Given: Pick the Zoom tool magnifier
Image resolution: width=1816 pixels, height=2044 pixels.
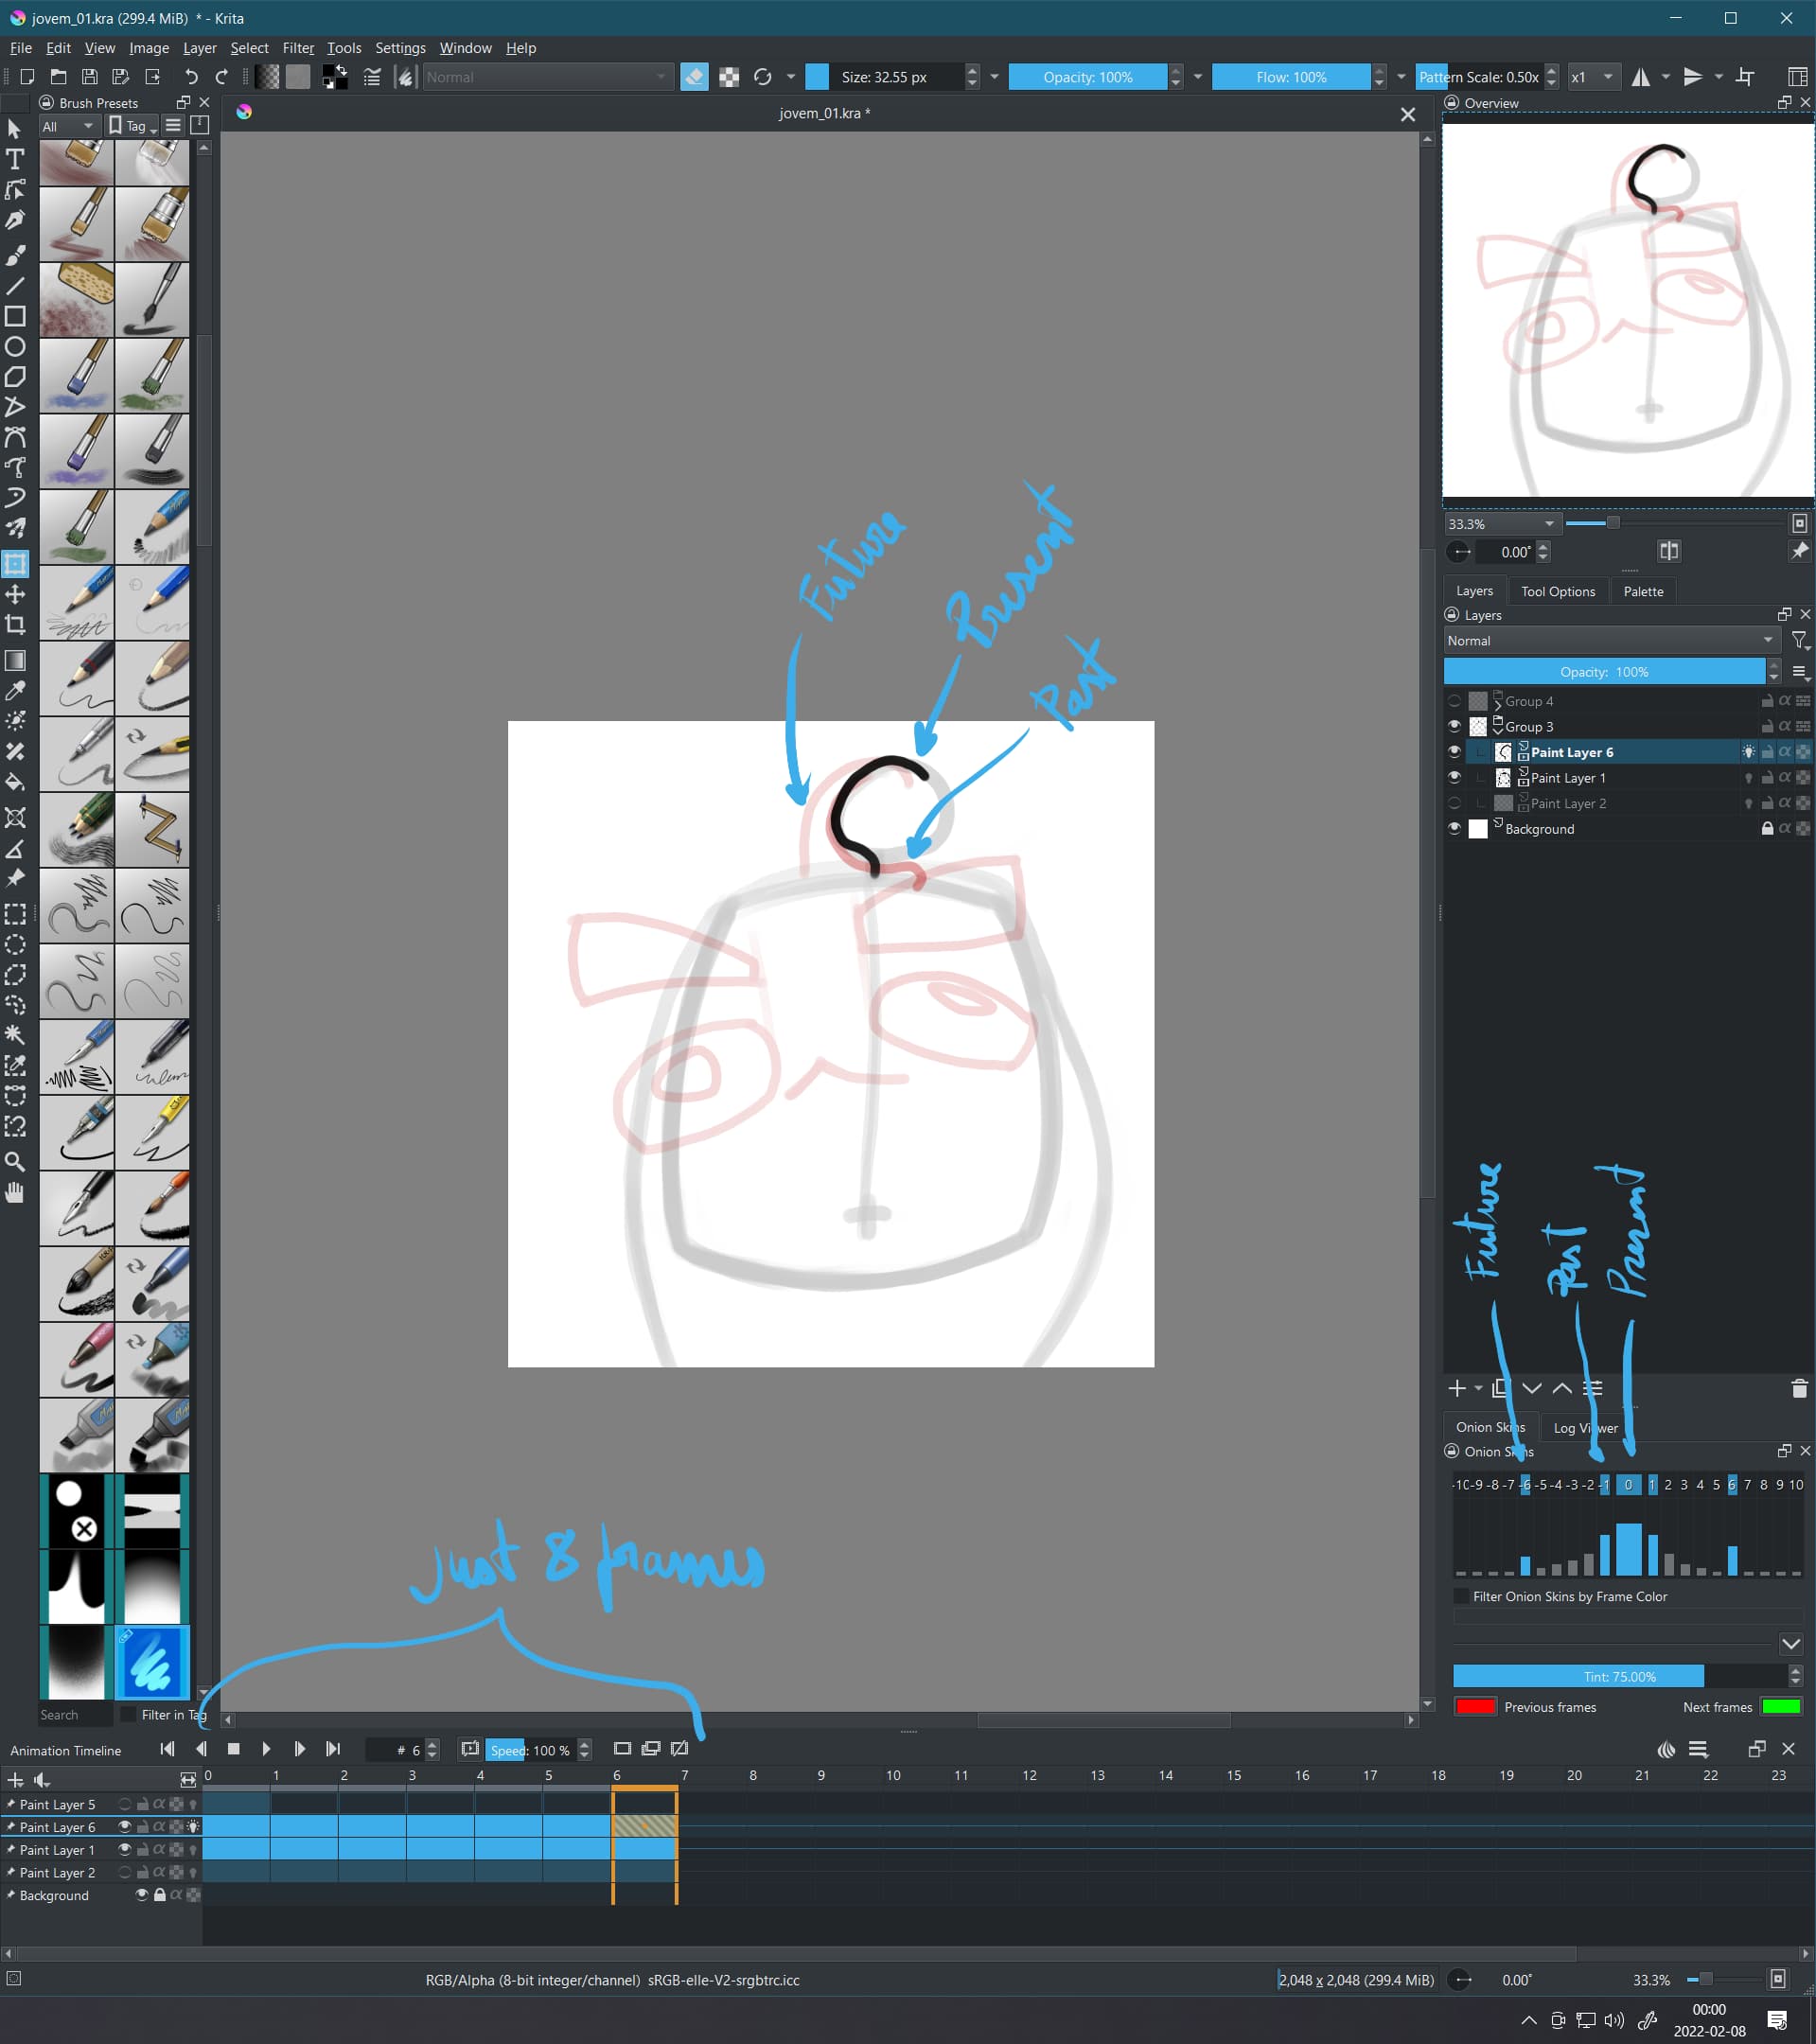Looking at the screenshot, I should pyautogui.click(x=15, y=1161).
